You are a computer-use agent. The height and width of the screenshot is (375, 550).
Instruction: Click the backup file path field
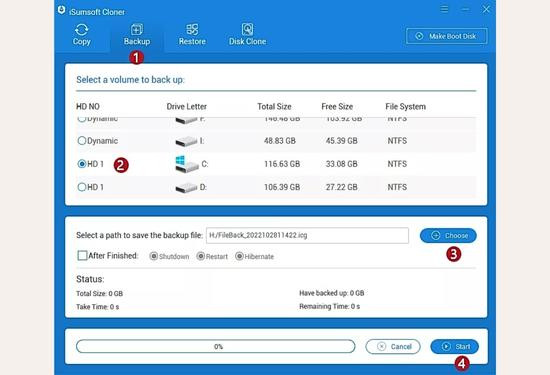307,235
